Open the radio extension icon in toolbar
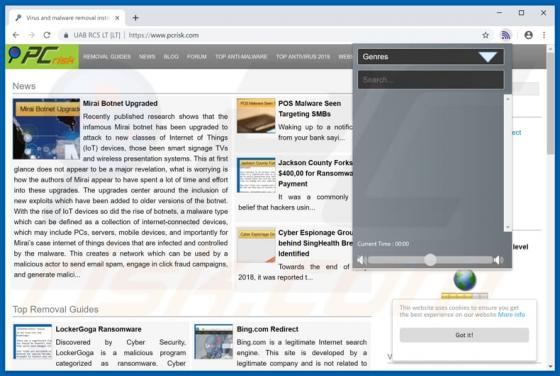The image size is (560, 376). tap(506, 35)
